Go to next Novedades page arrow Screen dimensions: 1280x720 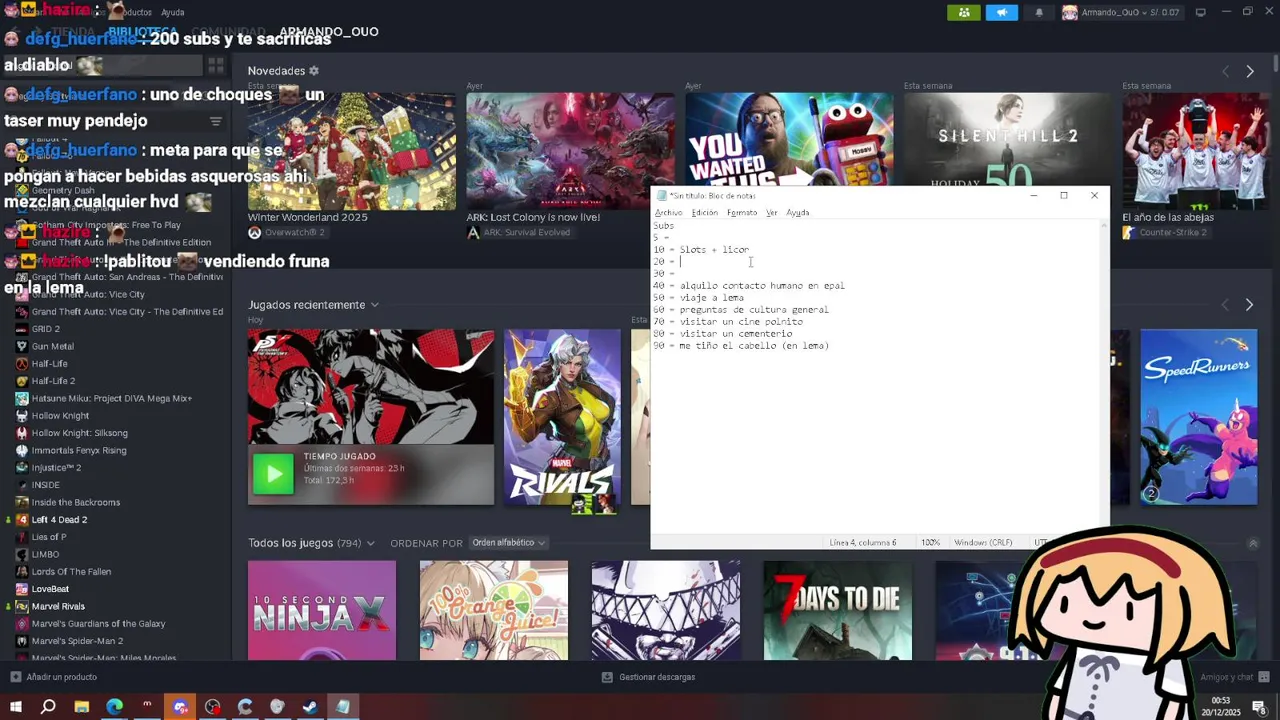point(1249,71)
